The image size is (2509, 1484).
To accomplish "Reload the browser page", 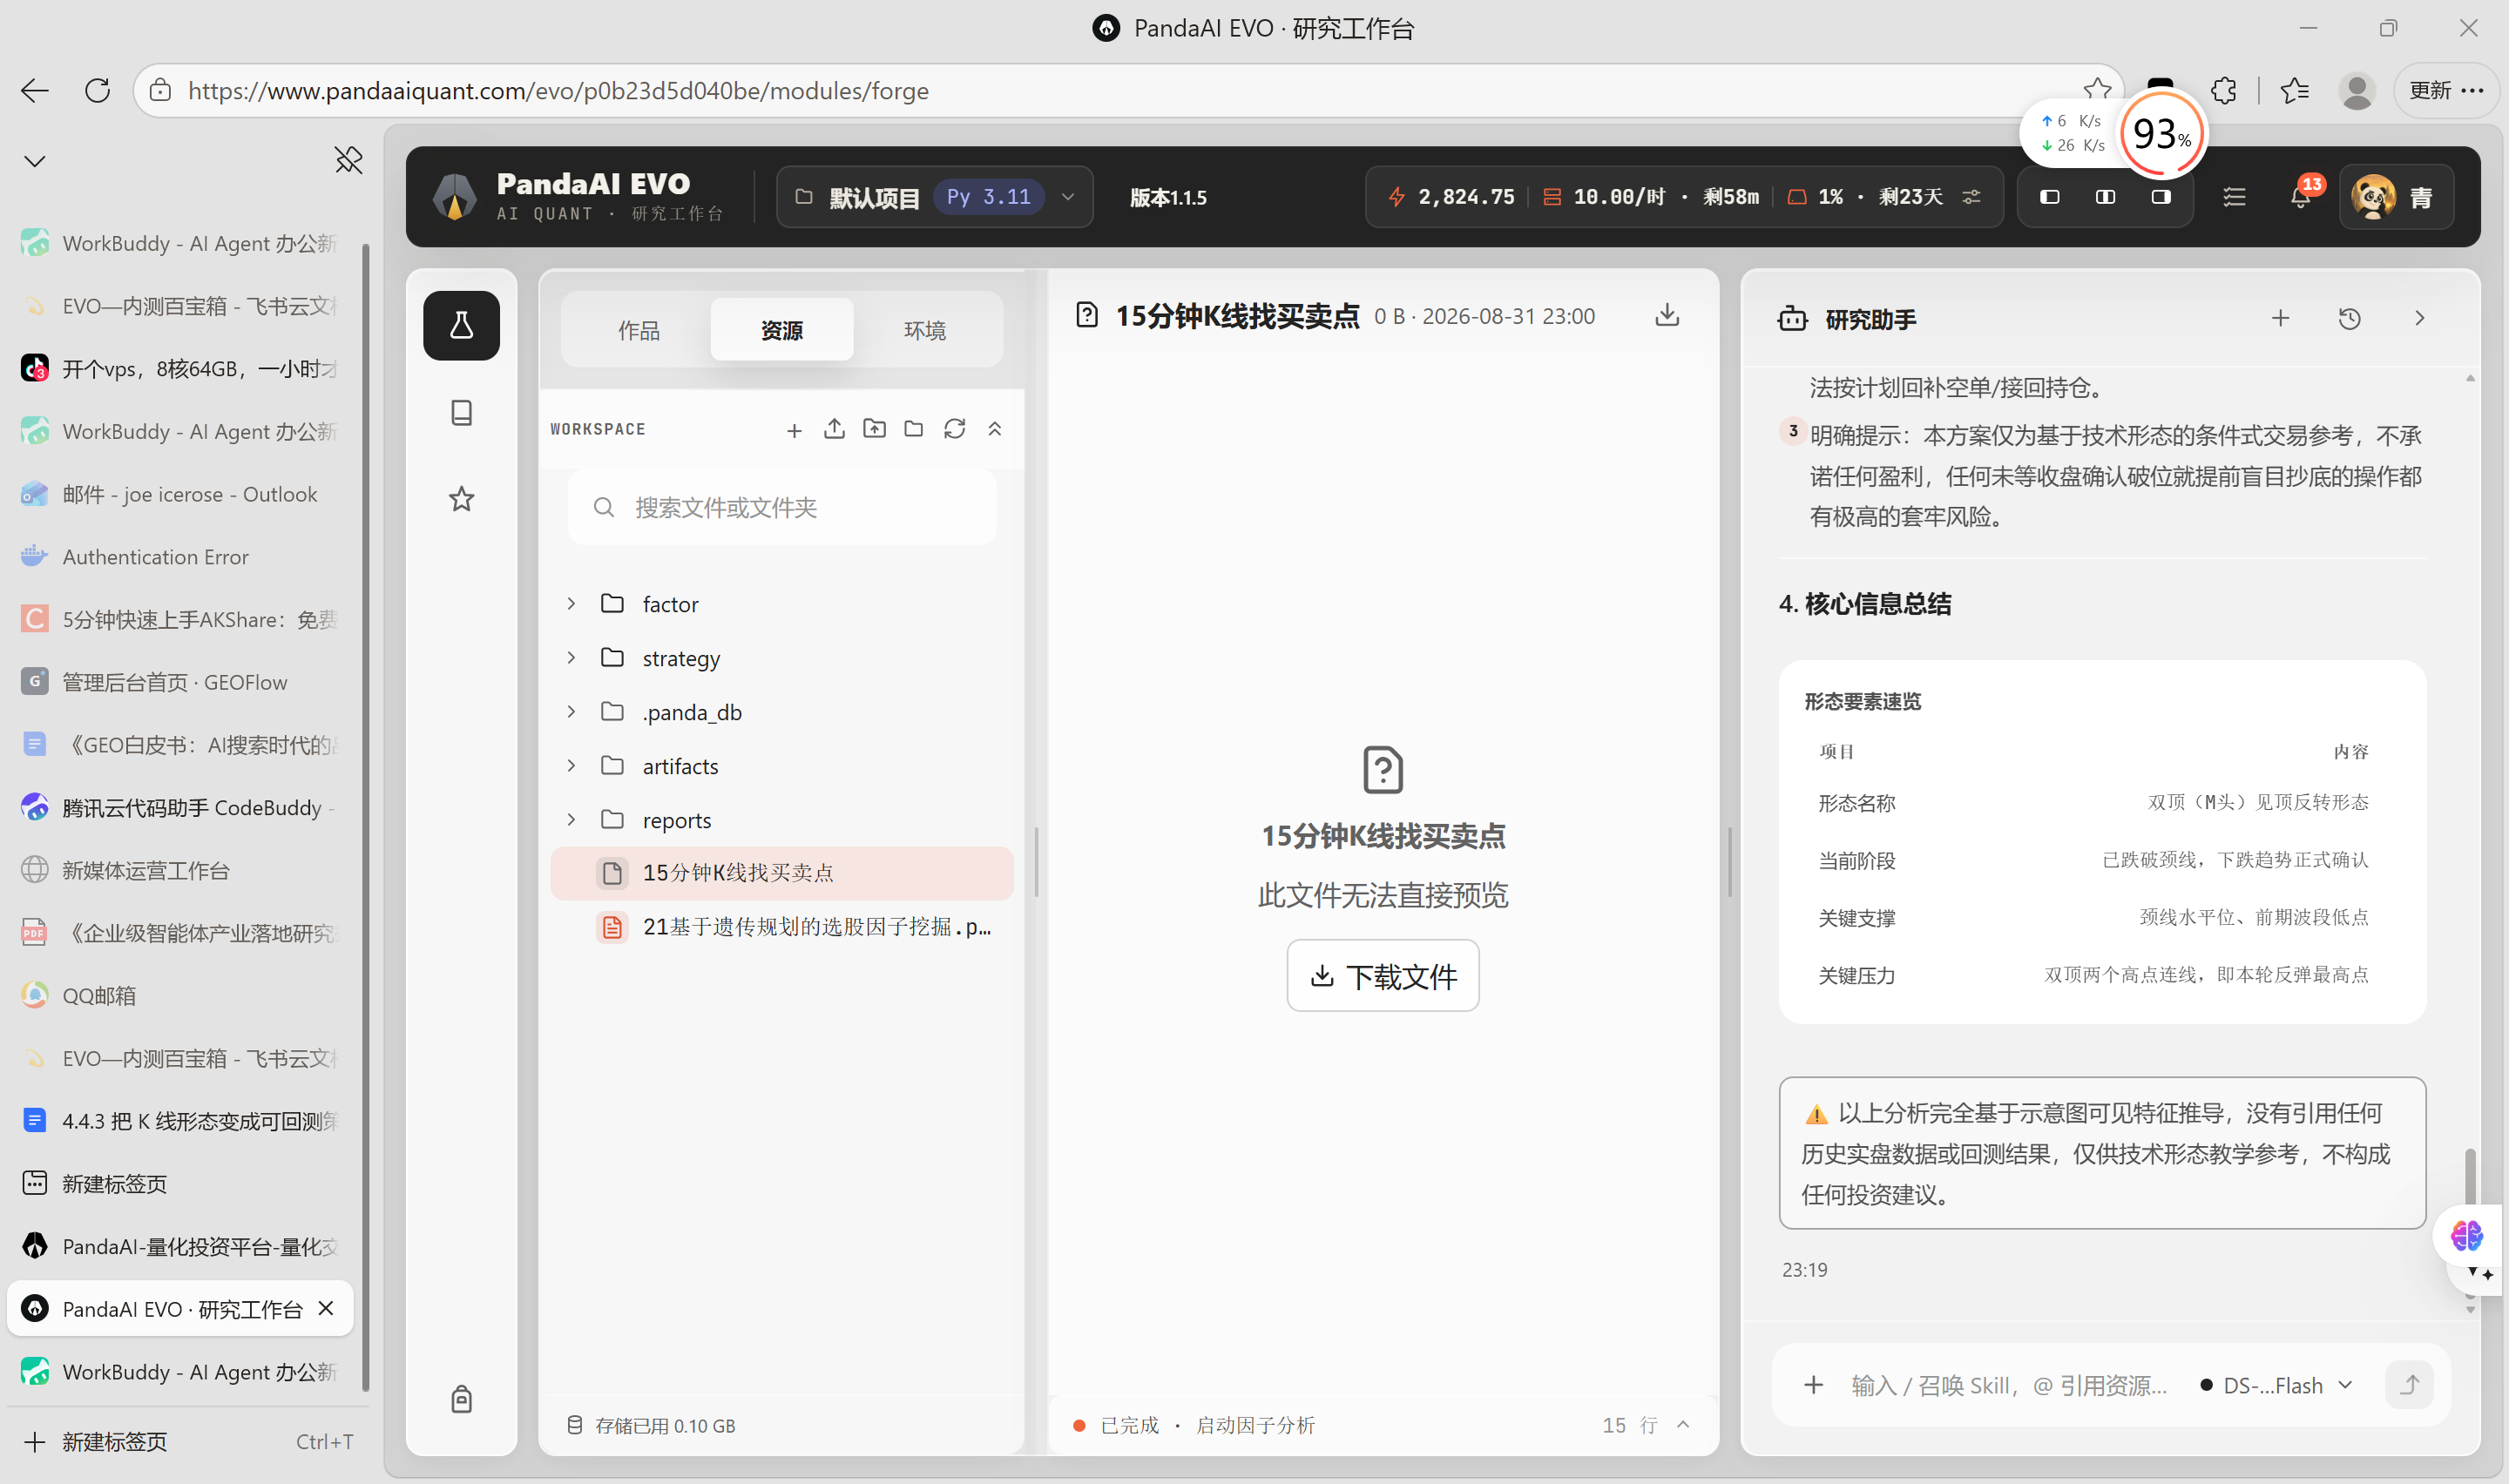I will point(97,90).
